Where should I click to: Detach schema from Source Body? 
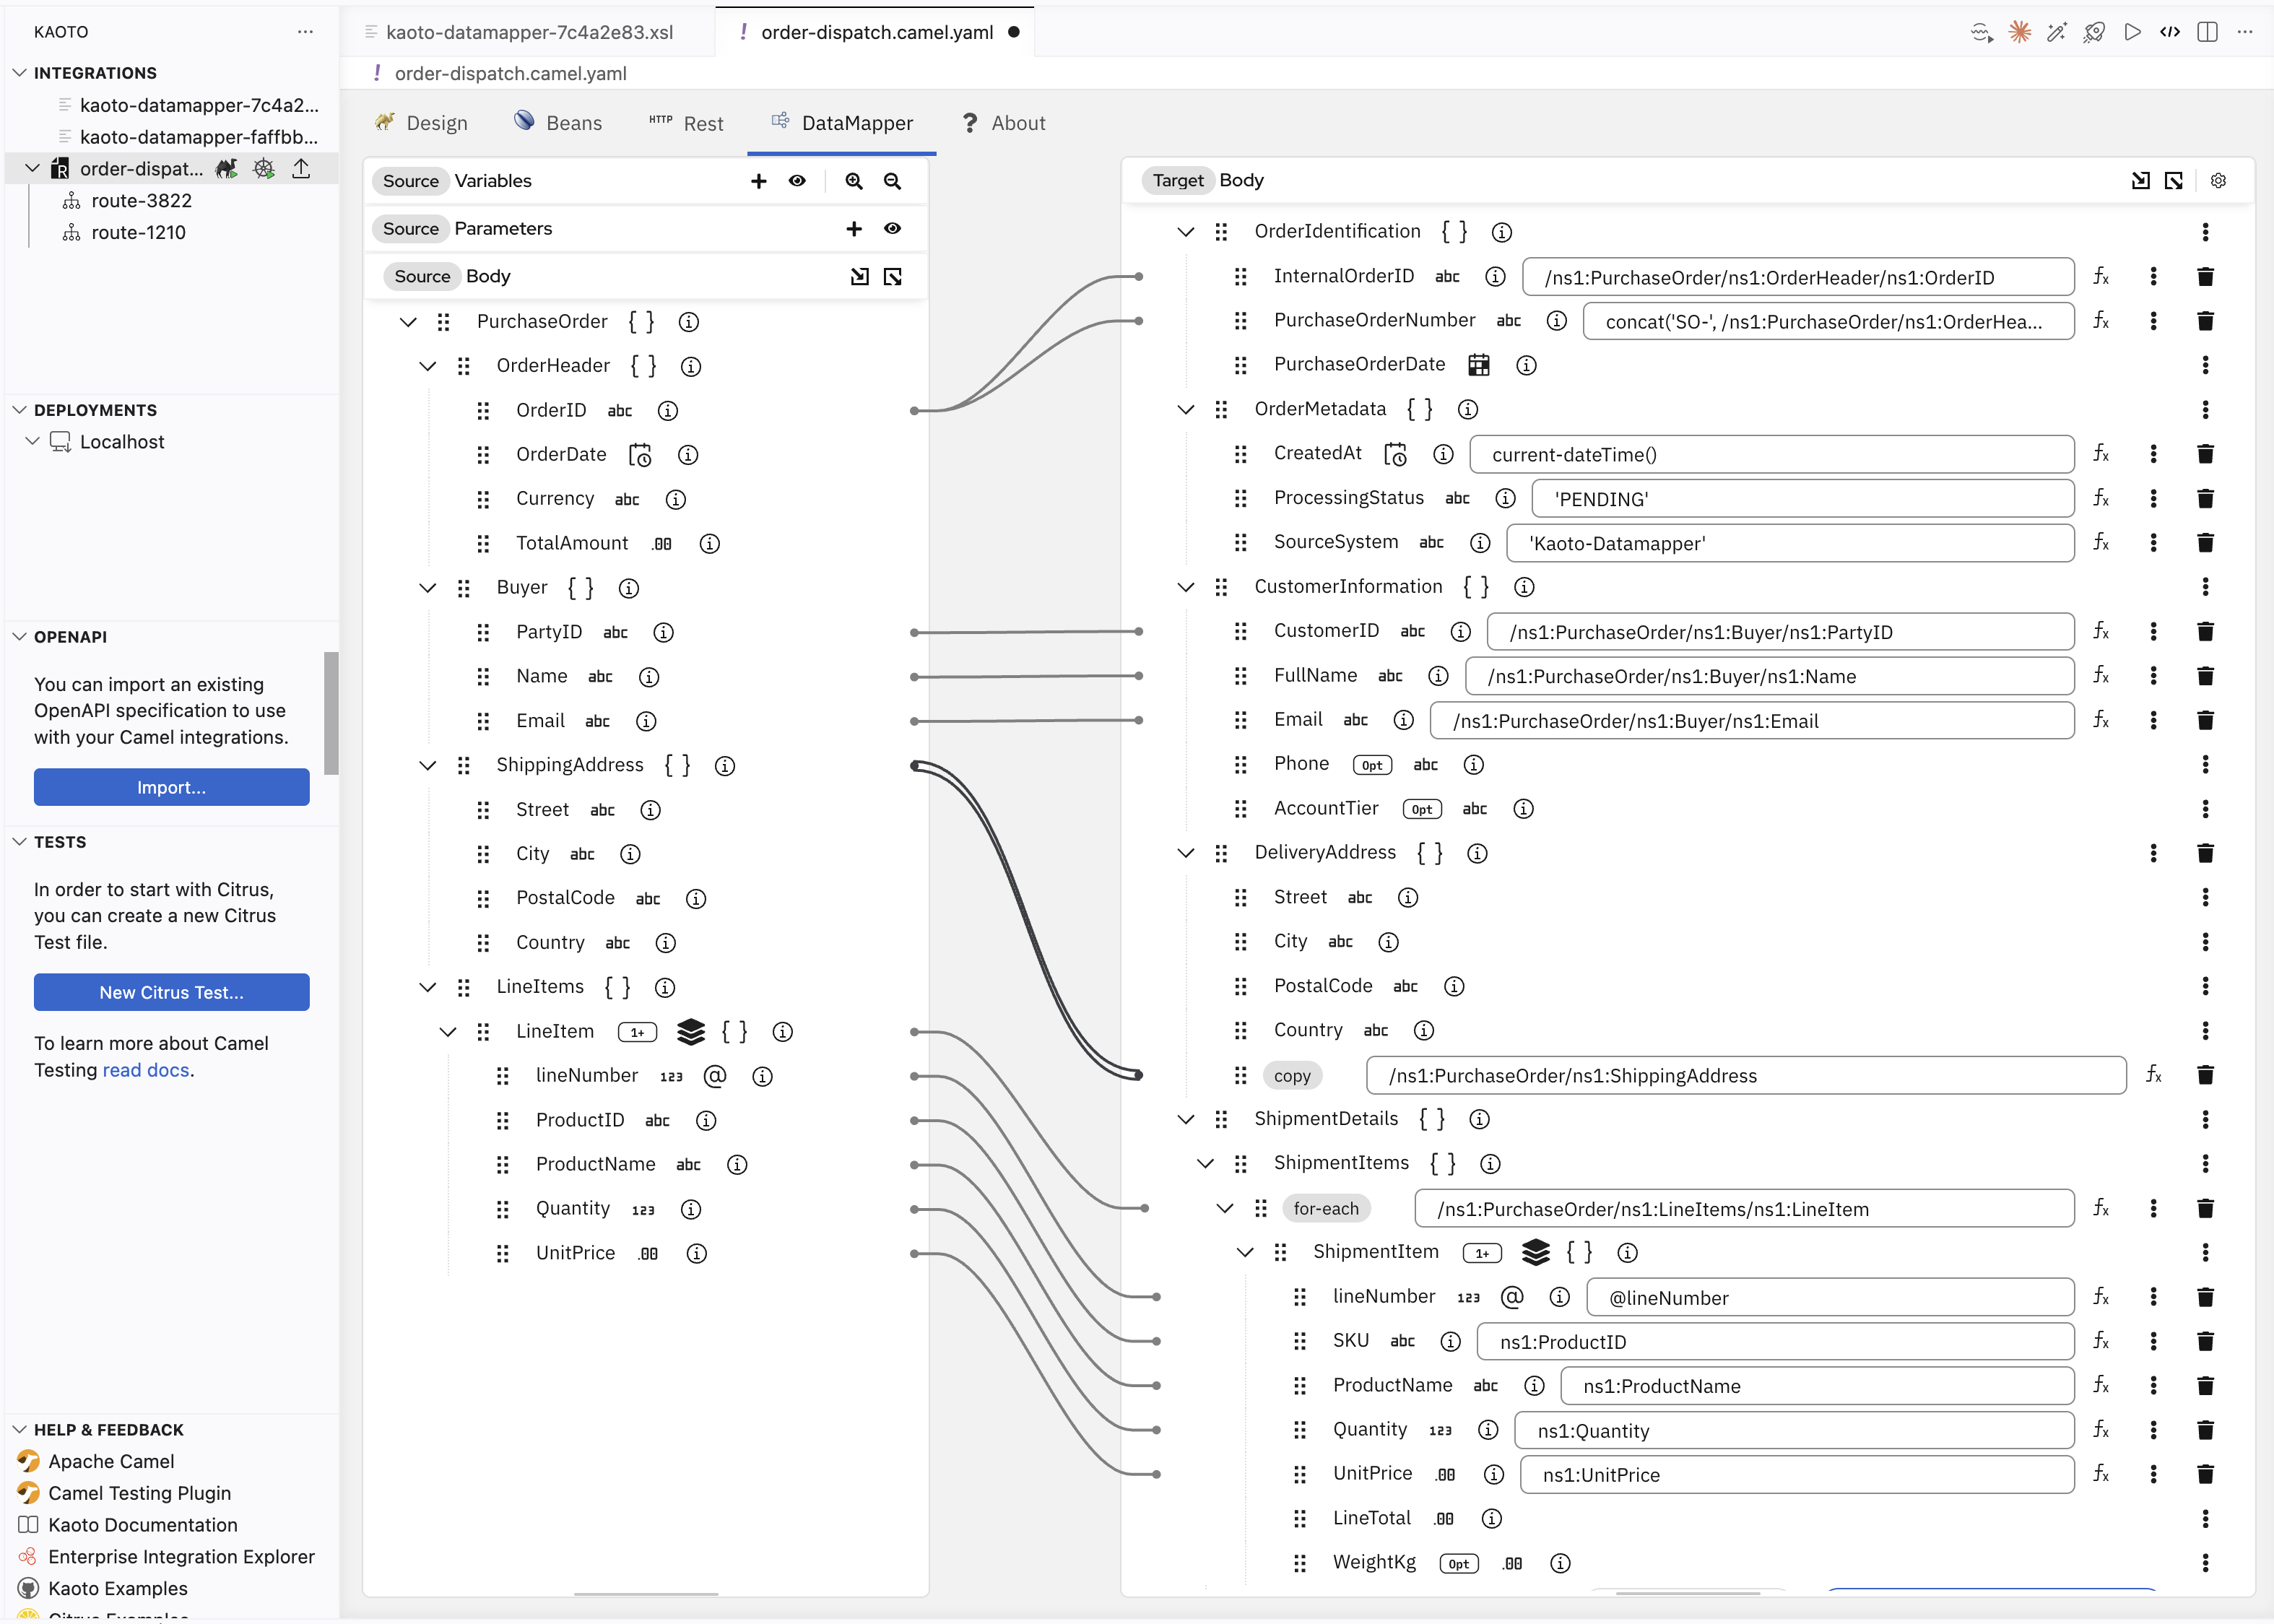pos(893,276)
